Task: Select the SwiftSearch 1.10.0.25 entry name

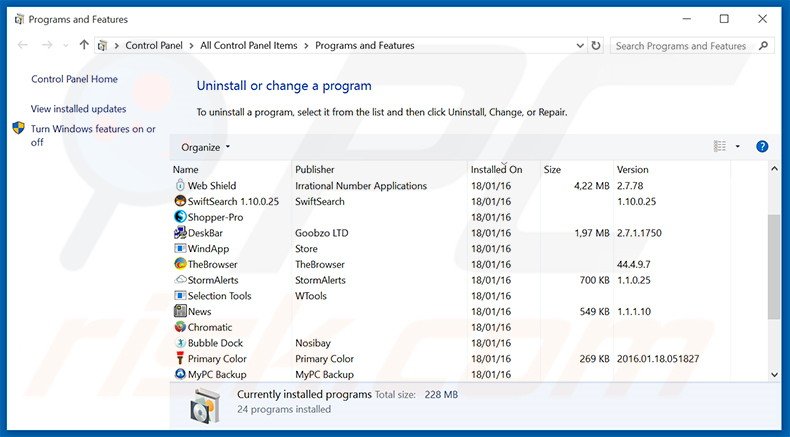Action: [233, 201]
